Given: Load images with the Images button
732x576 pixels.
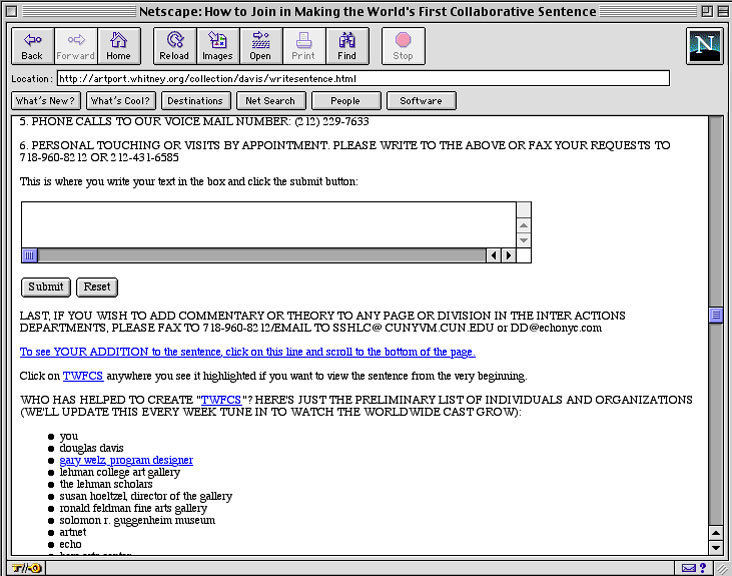Looking at the screenshot, I should pos(218,46).
